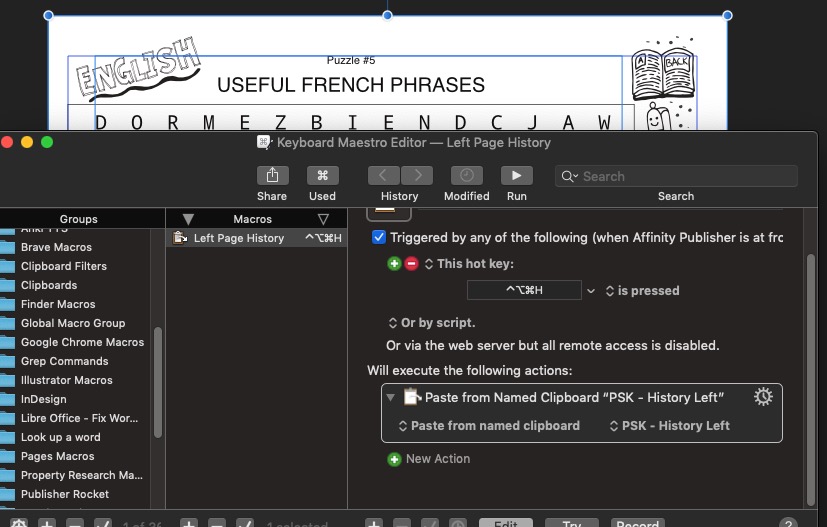The height and width of the screenshot is (527, 827).
Task: Select the Left Page History macro
Action: point(257,238)
